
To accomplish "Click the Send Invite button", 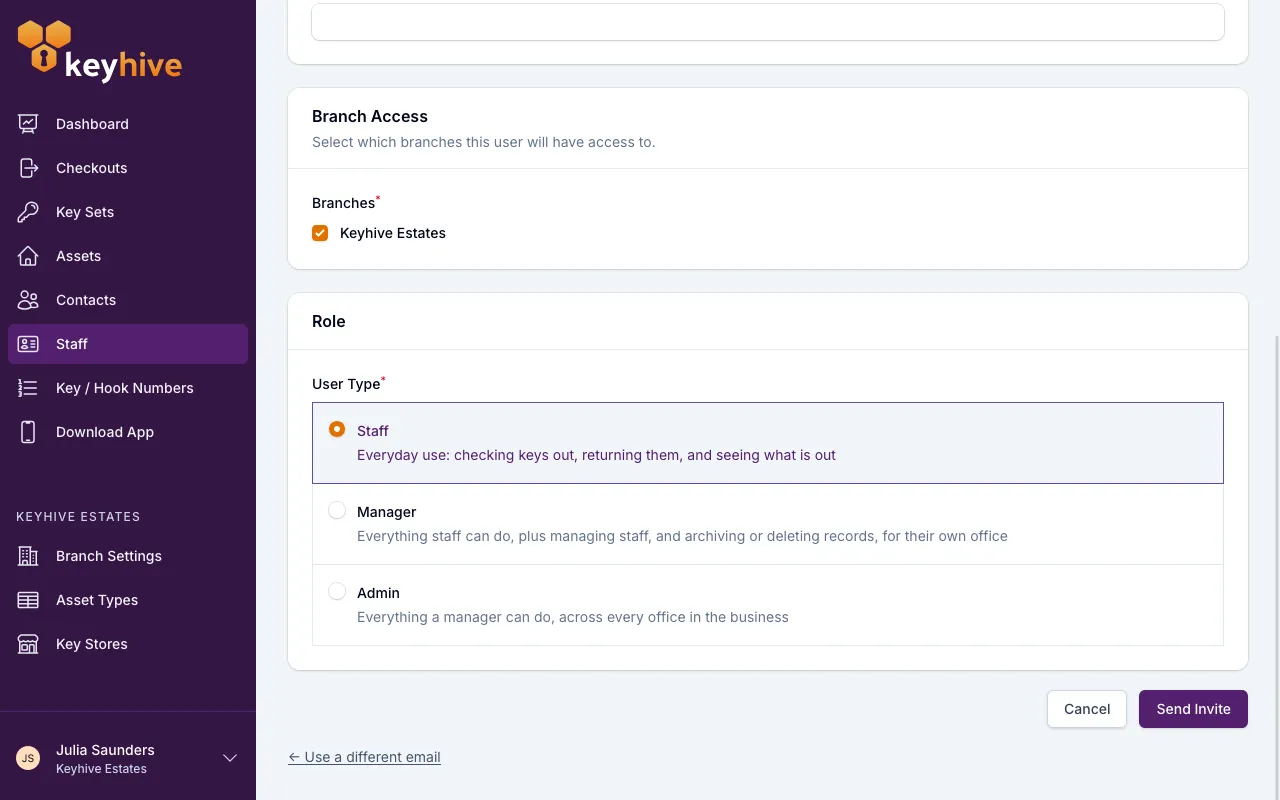I will tap(1193, 709).
